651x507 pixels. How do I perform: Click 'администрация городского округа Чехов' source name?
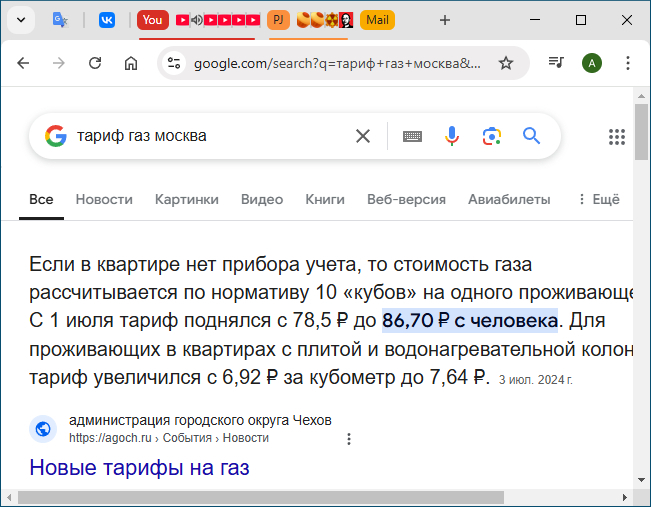click(x=200, y=420)
